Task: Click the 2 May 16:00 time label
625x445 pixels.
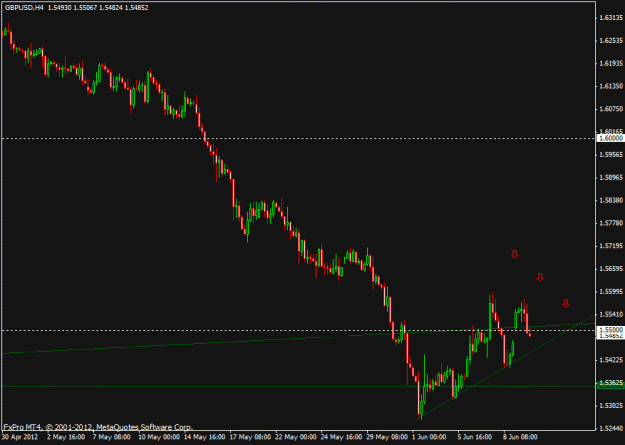Action: click(66, 437)
